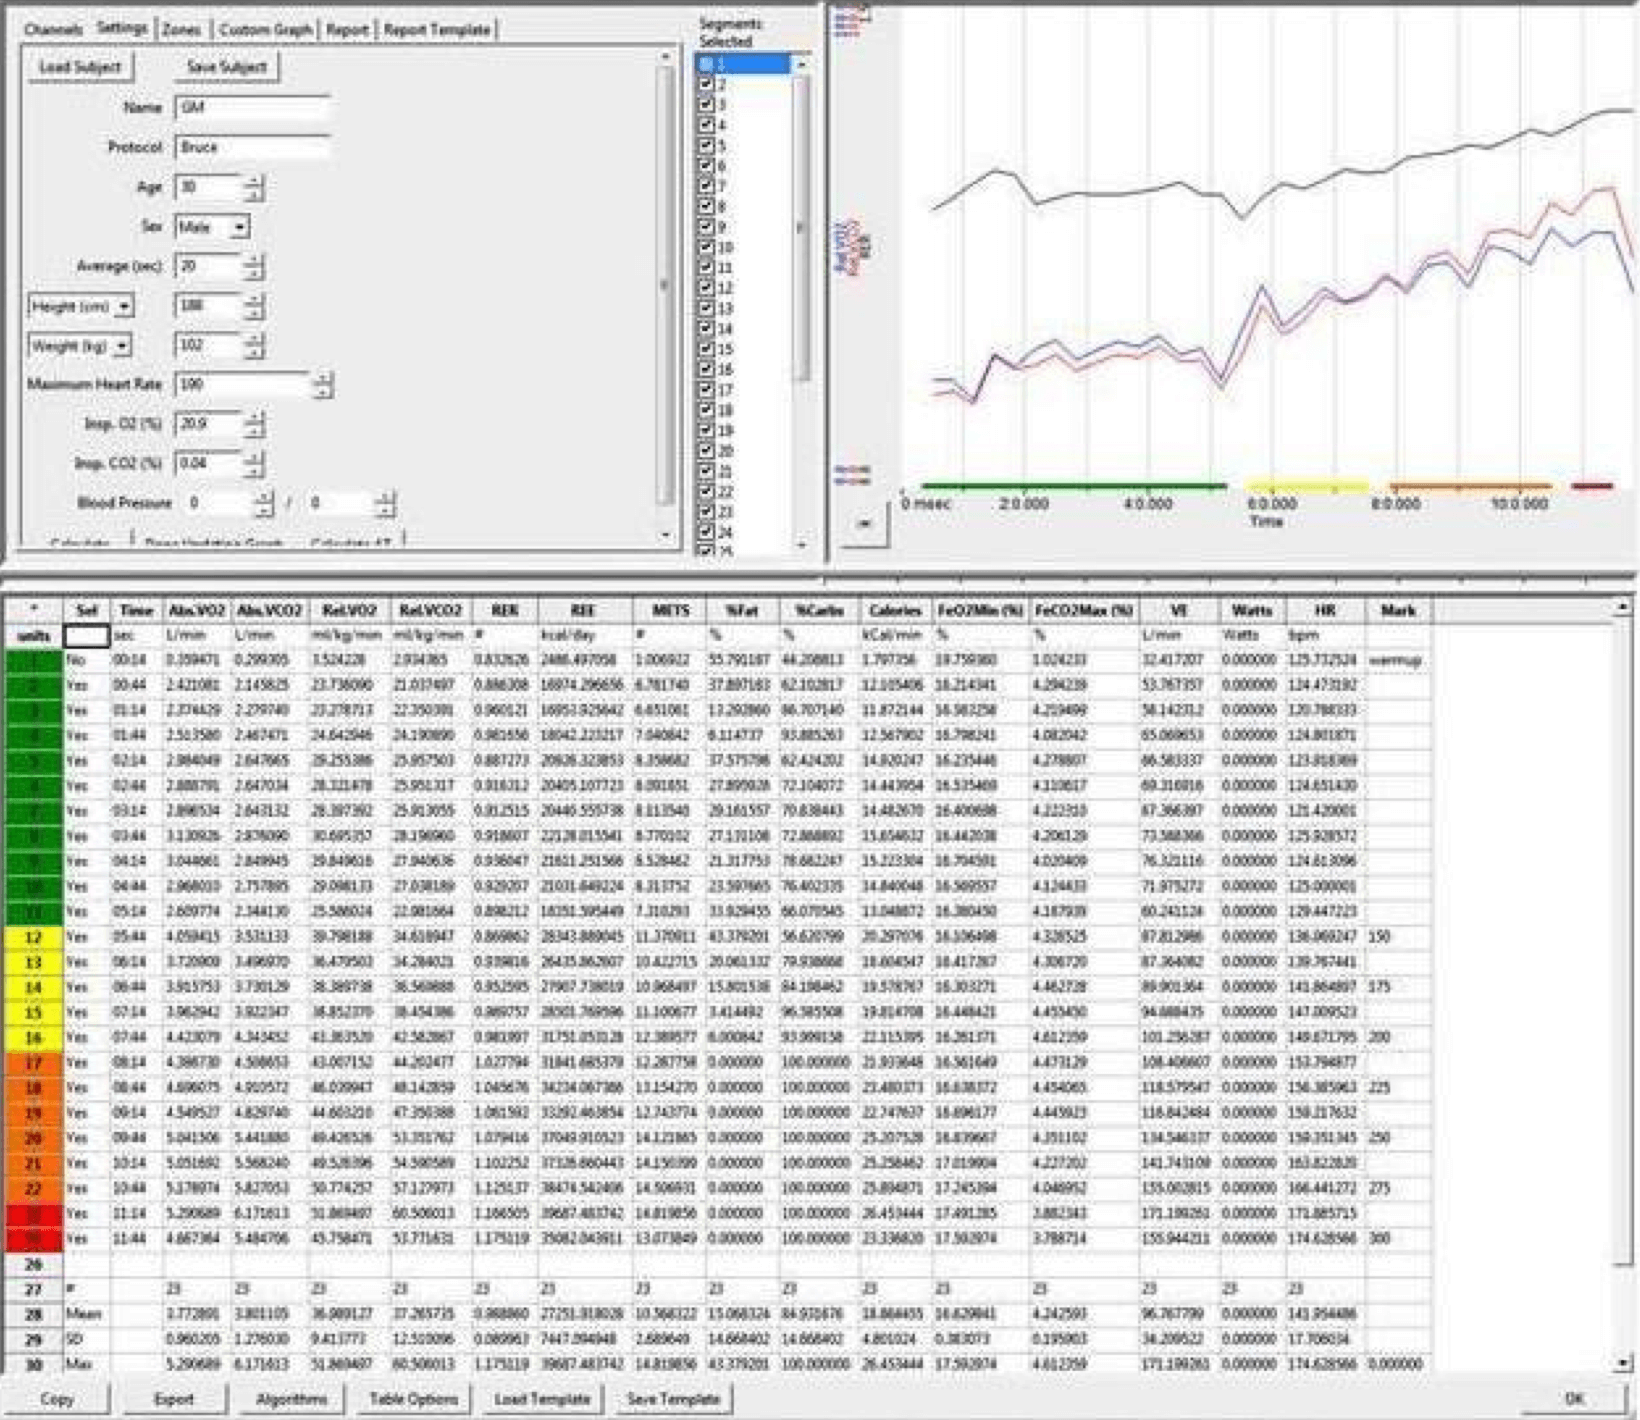This screenshot has width=1640, height=1420.
Task: Click the Age spinner arrows
Action: coord(254,187)
